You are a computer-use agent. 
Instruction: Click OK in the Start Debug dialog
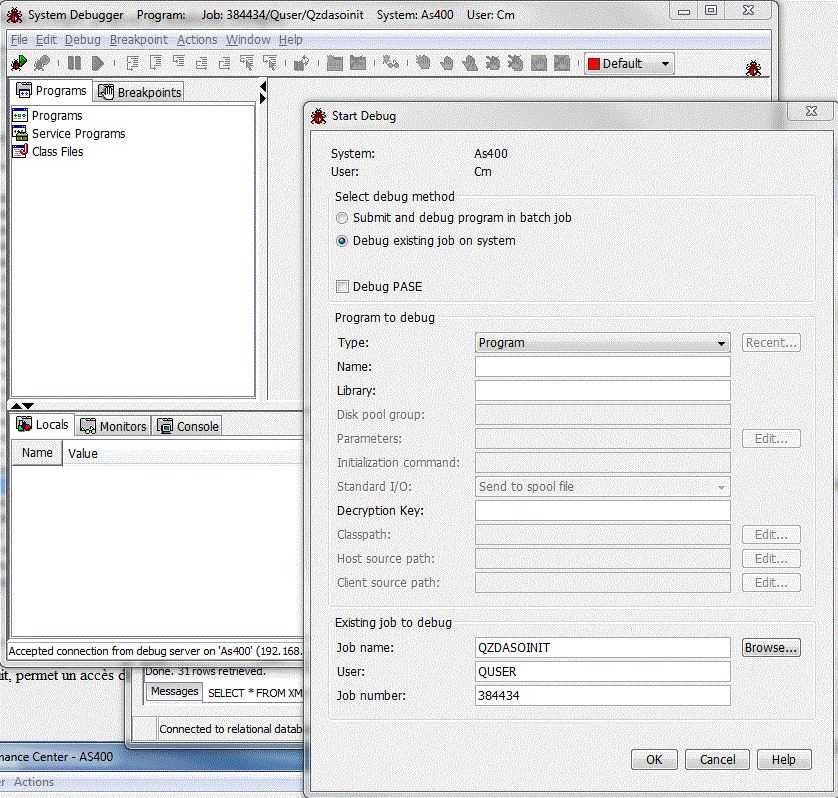[653, 759]
